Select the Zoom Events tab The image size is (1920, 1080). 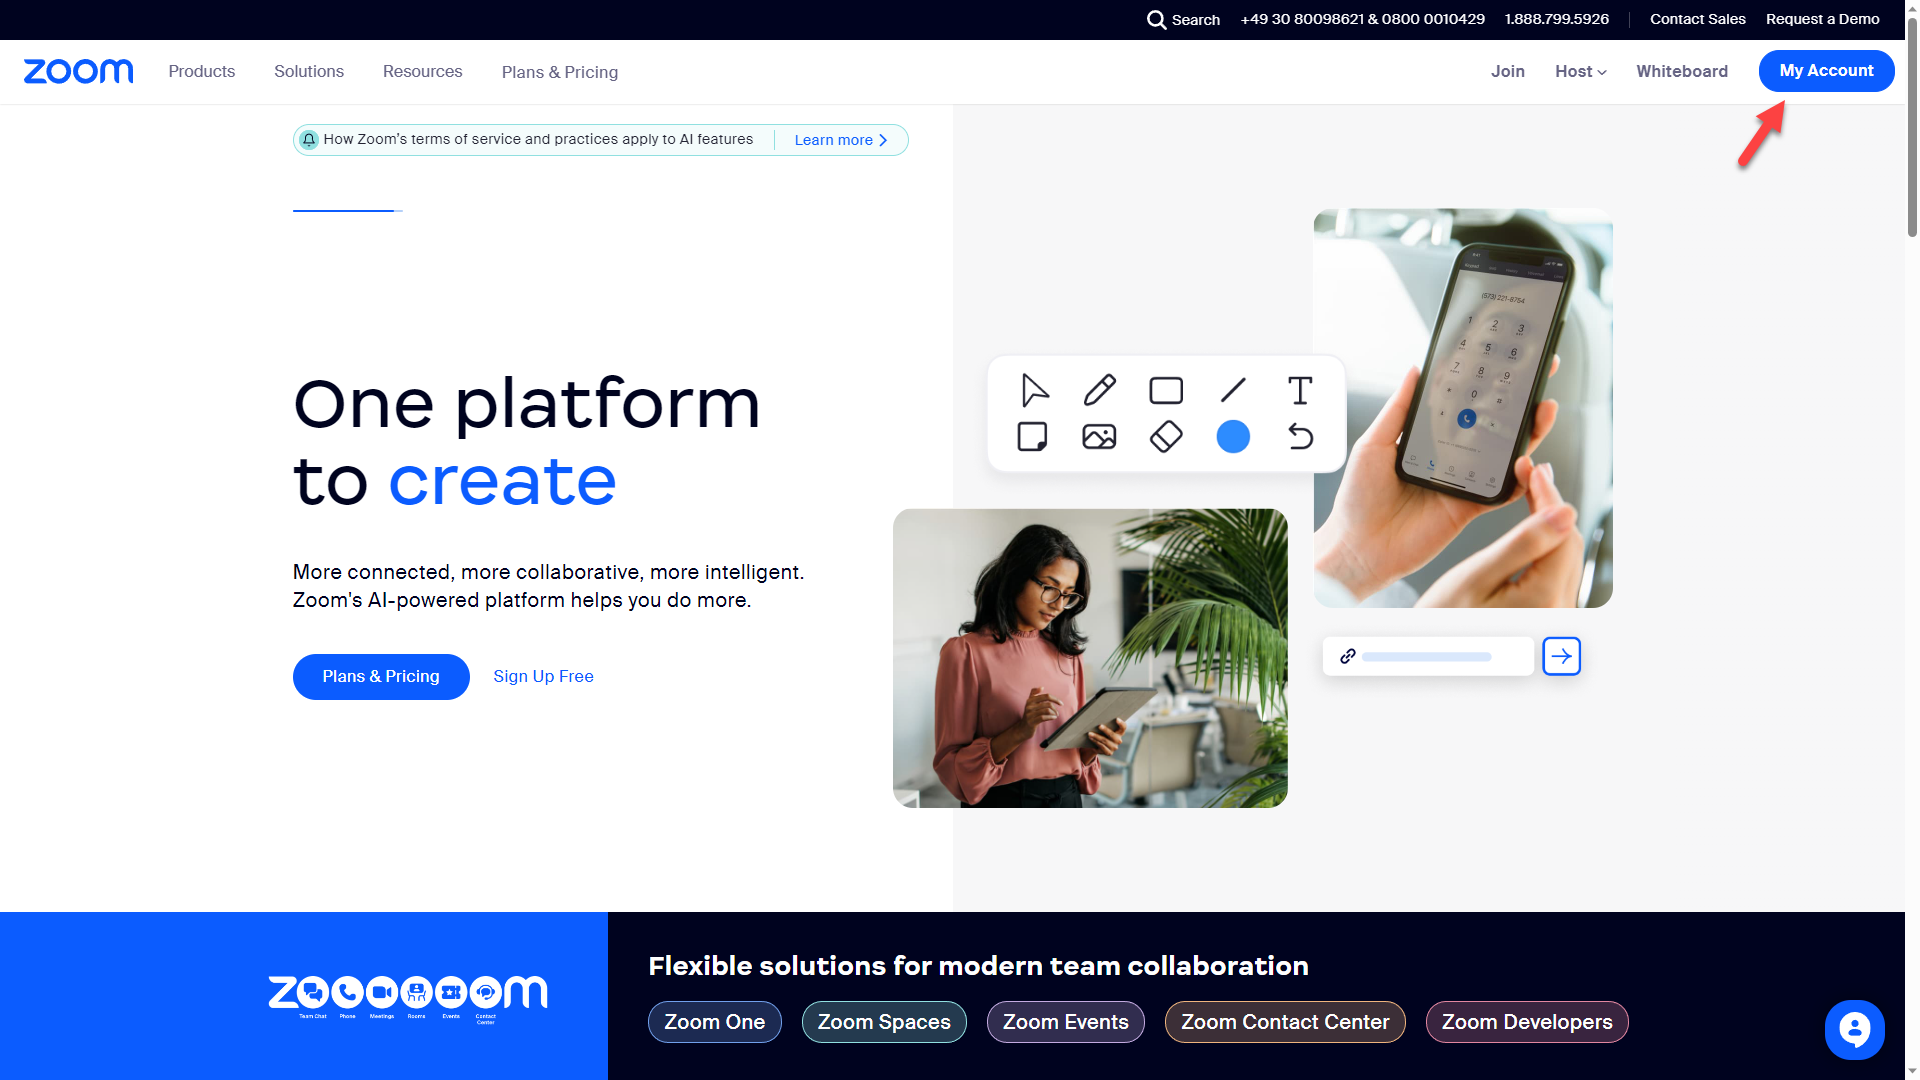[x=1065, y=1022]
